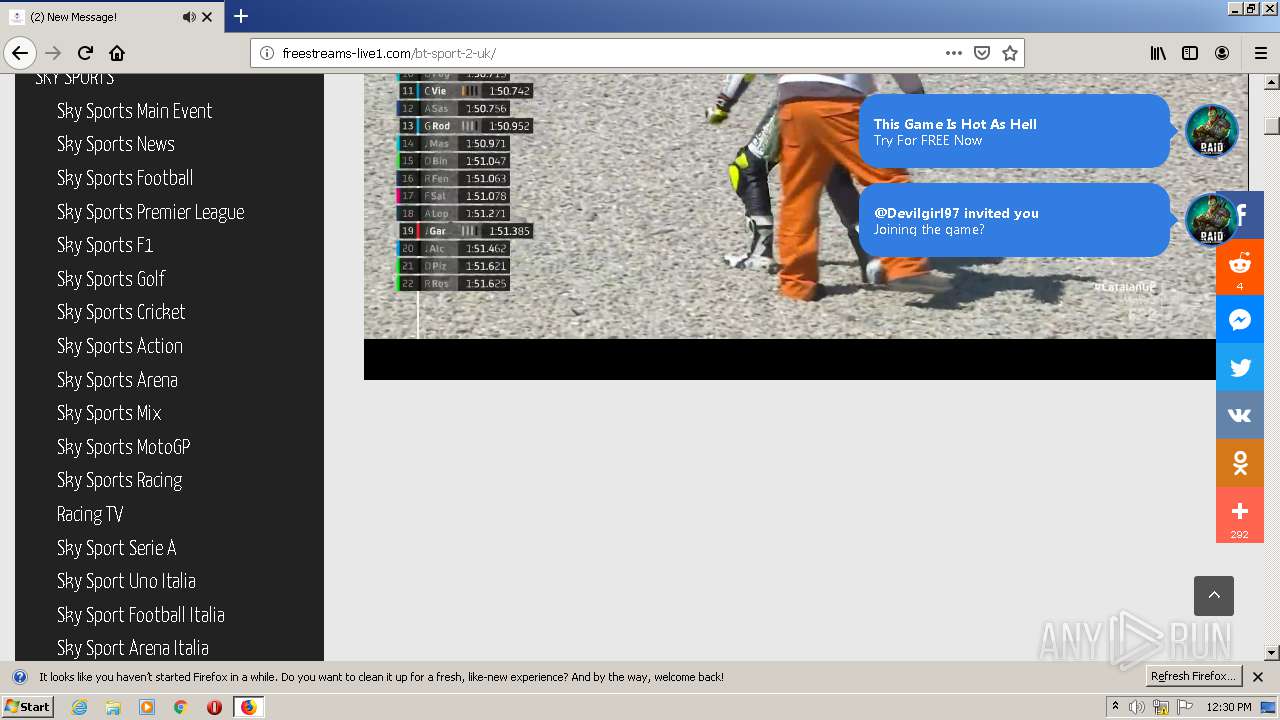Viewport: 1280px width, 720px height.
Task: Open Sky Sports Mix stream
Action: (108, 413)
